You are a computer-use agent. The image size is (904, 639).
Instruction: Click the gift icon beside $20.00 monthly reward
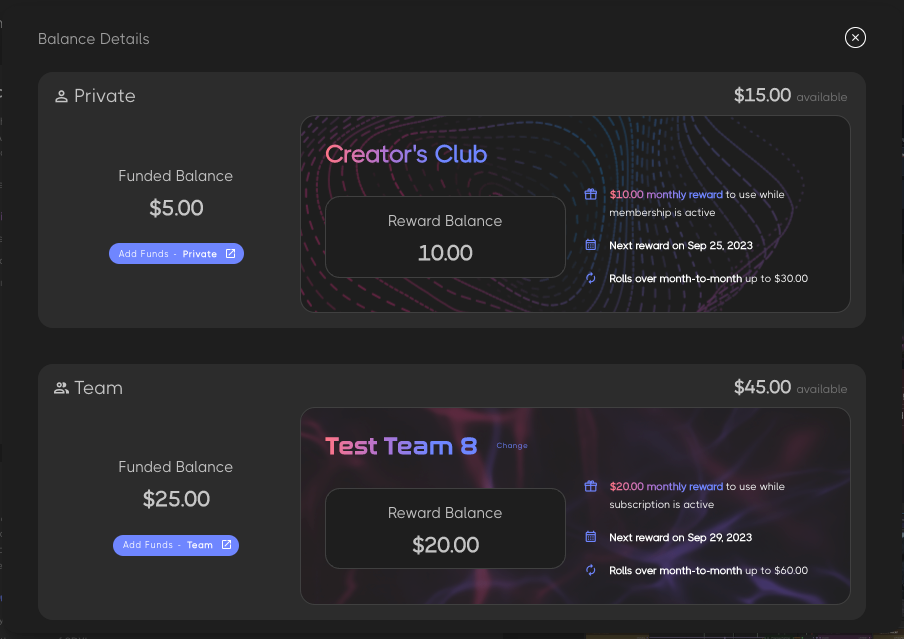tap(590, 486)
